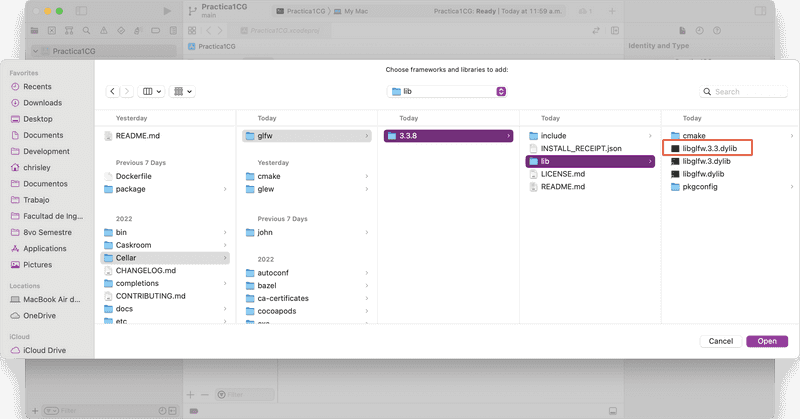The image size is (800, 419).
Task: Expand the glfw folder chevron
Action: [x=366, y=136]
